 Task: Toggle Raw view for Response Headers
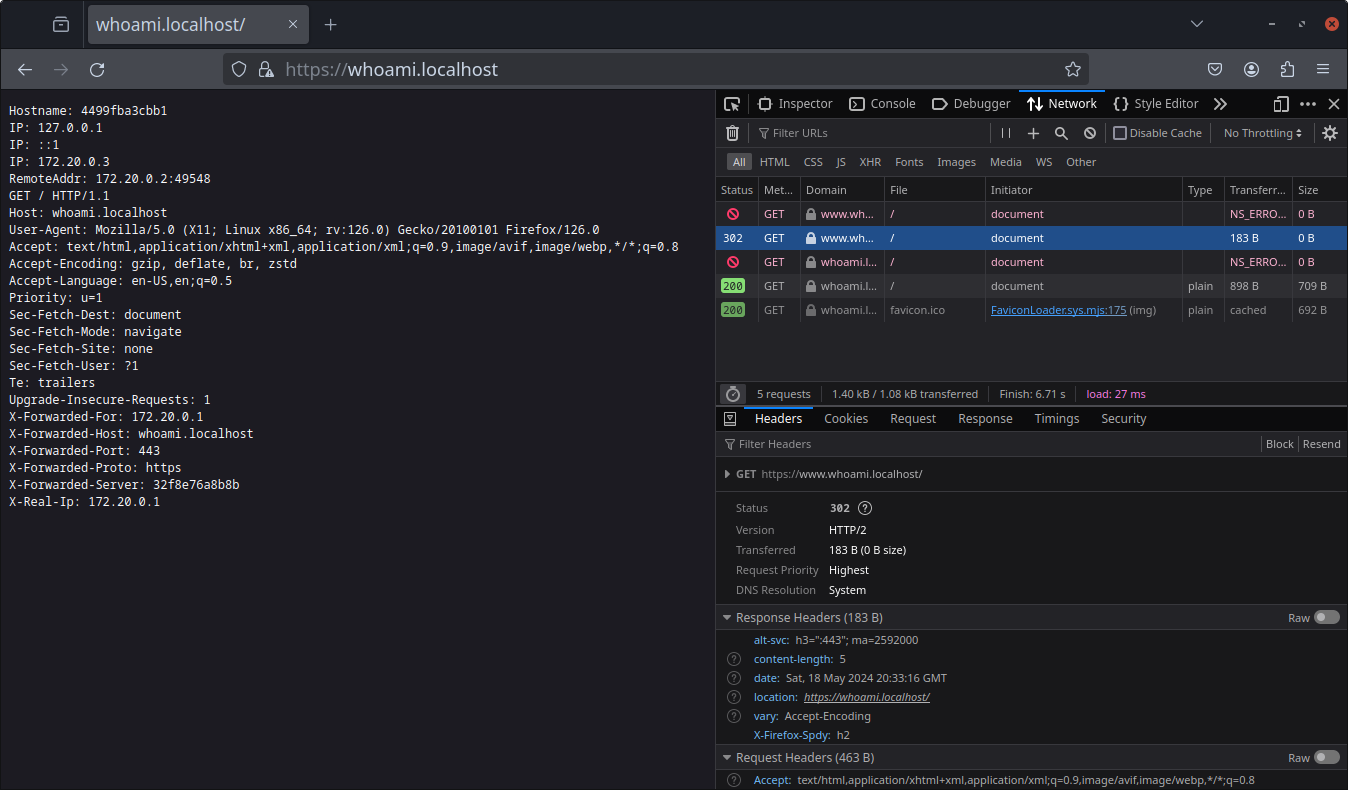(1327, 618)
